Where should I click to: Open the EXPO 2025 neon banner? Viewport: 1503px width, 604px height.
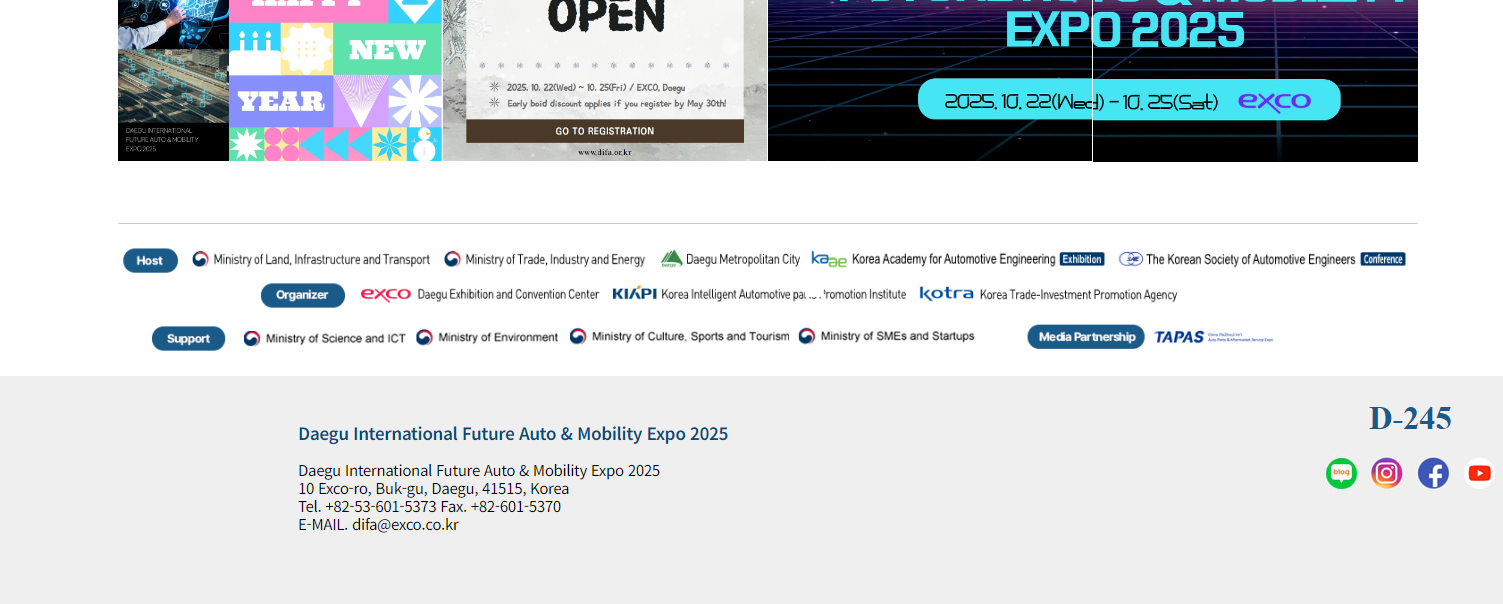pyautogui.click(x=1093, y=80)
